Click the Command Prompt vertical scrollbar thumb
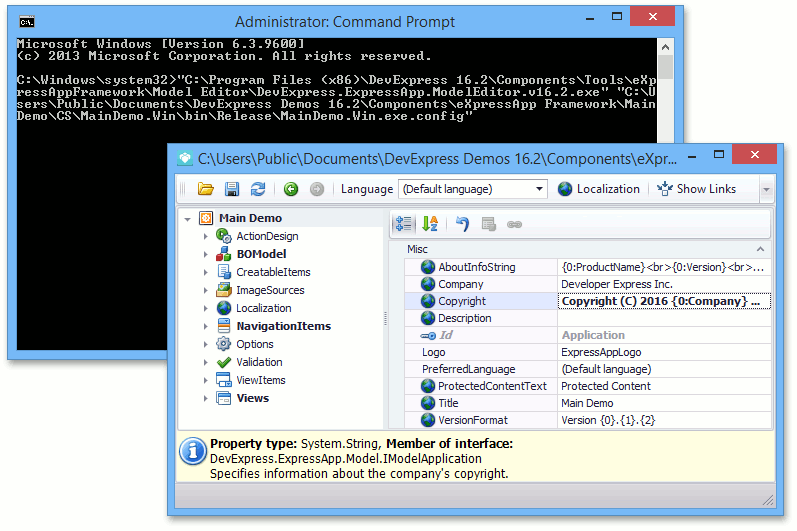 click(665, 67)
